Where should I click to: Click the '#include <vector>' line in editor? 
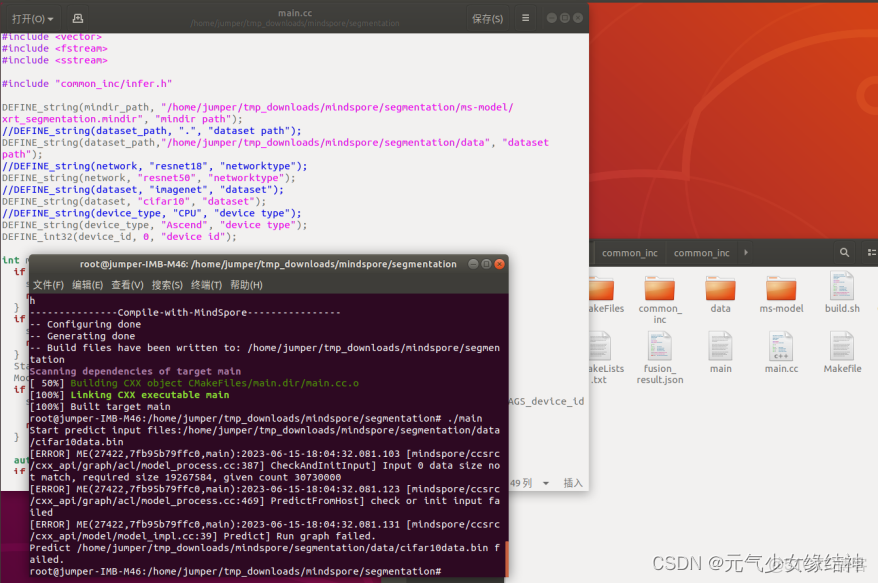(52, 36)
